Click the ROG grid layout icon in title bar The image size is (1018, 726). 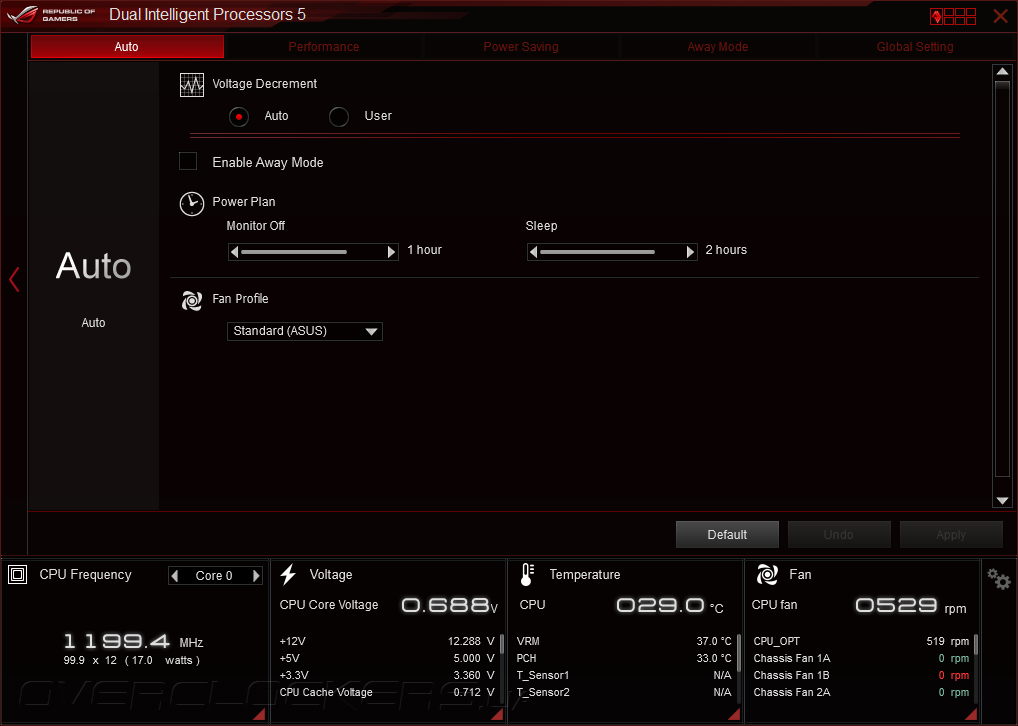pos(953,16)
